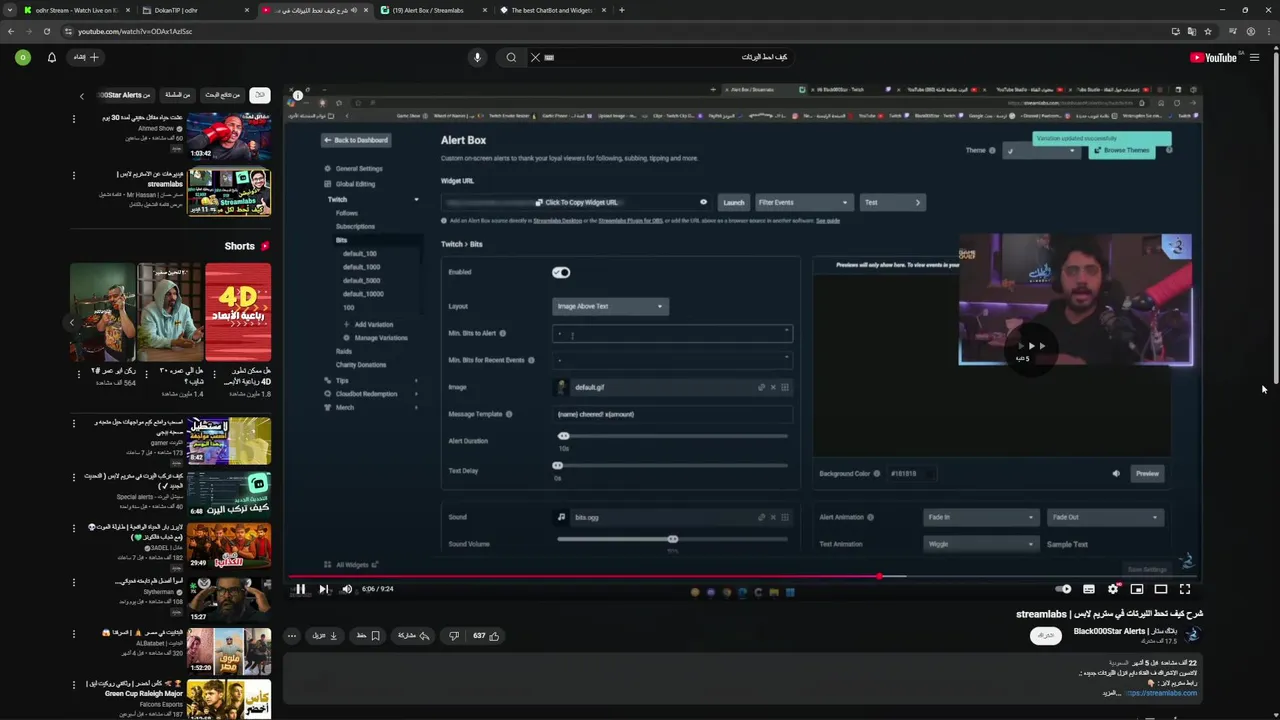Open Fade Out animation dropdown
Viewport: 1280px width, 720px height.
pos(1104,517)
